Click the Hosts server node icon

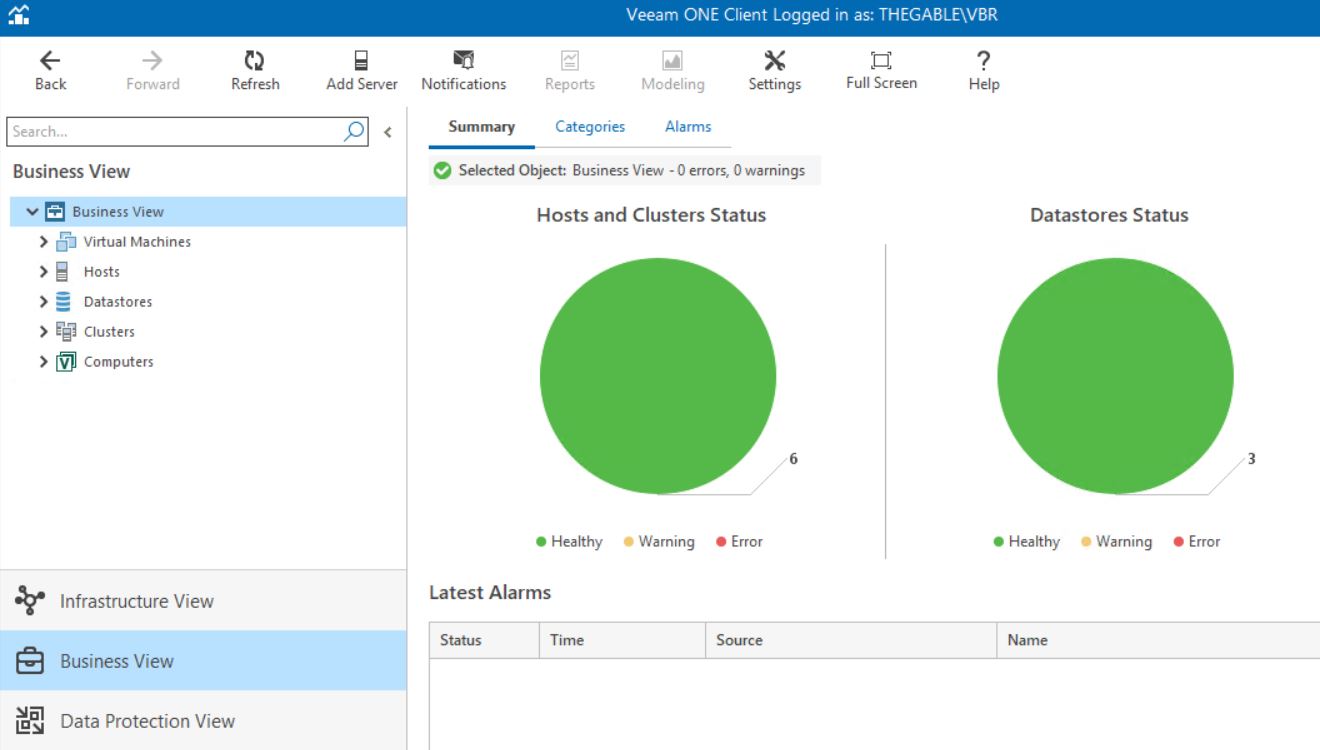[x=62, y=271]
